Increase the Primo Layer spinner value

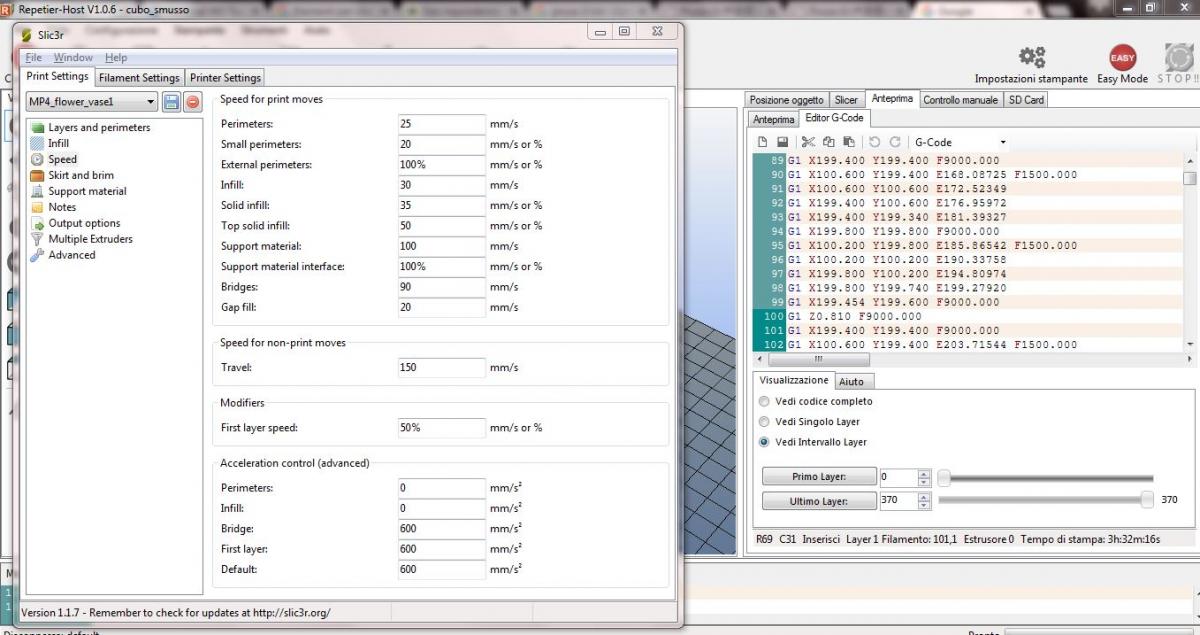coord(924,474)
